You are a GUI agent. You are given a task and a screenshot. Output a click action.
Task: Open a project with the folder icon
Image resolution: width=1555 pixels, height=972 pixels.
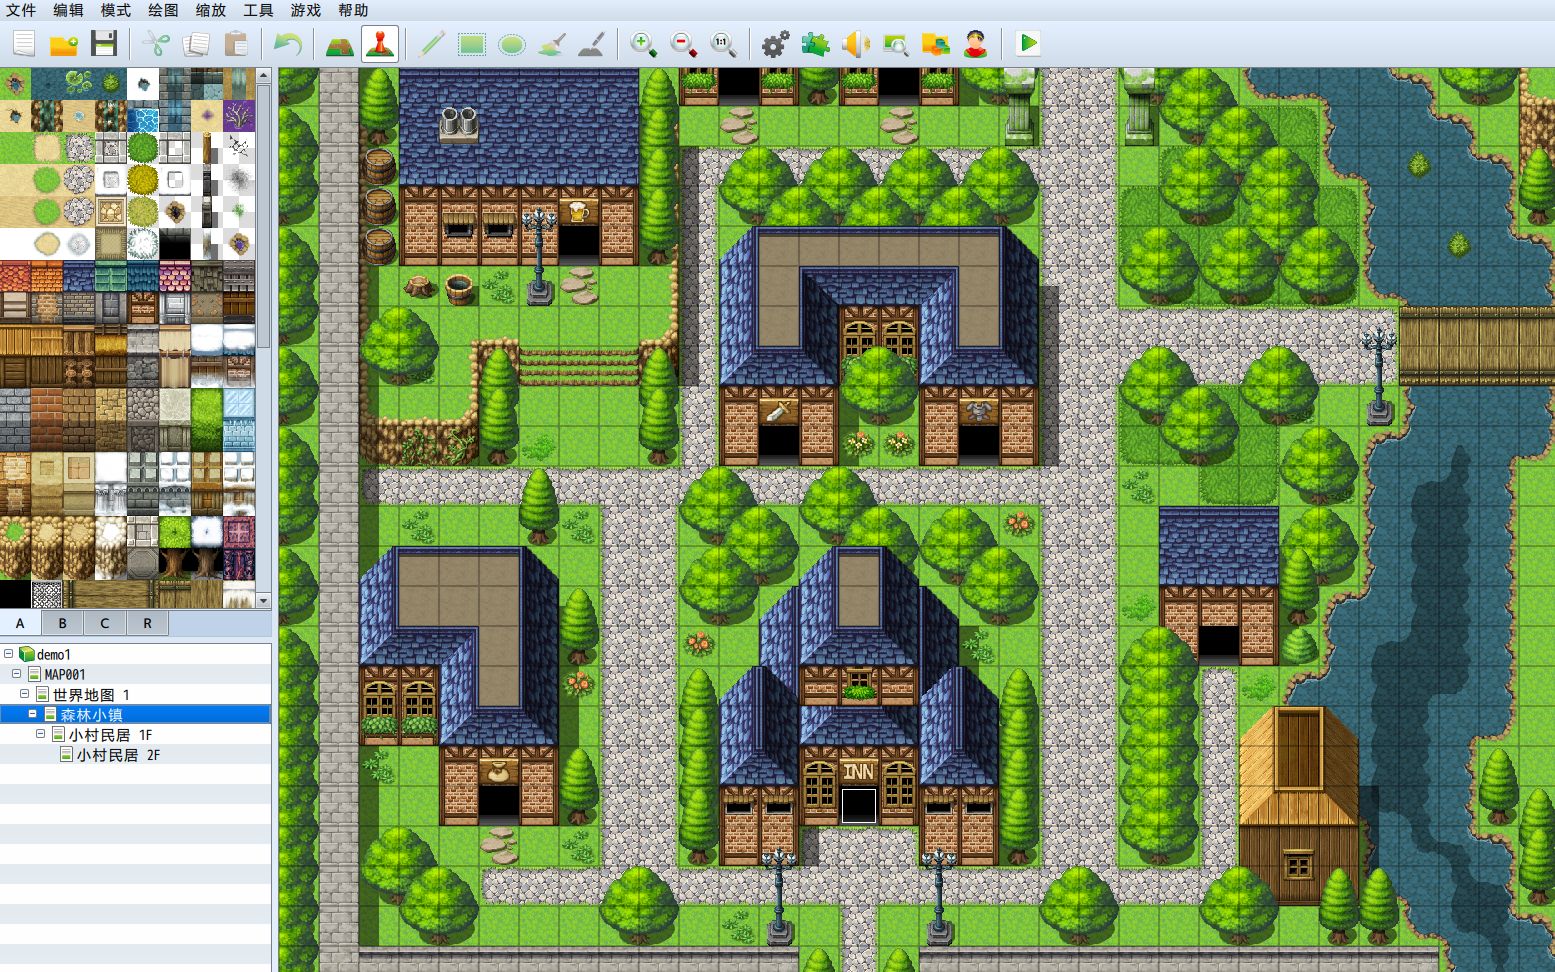pyautogui.click(x=64, y=44)
